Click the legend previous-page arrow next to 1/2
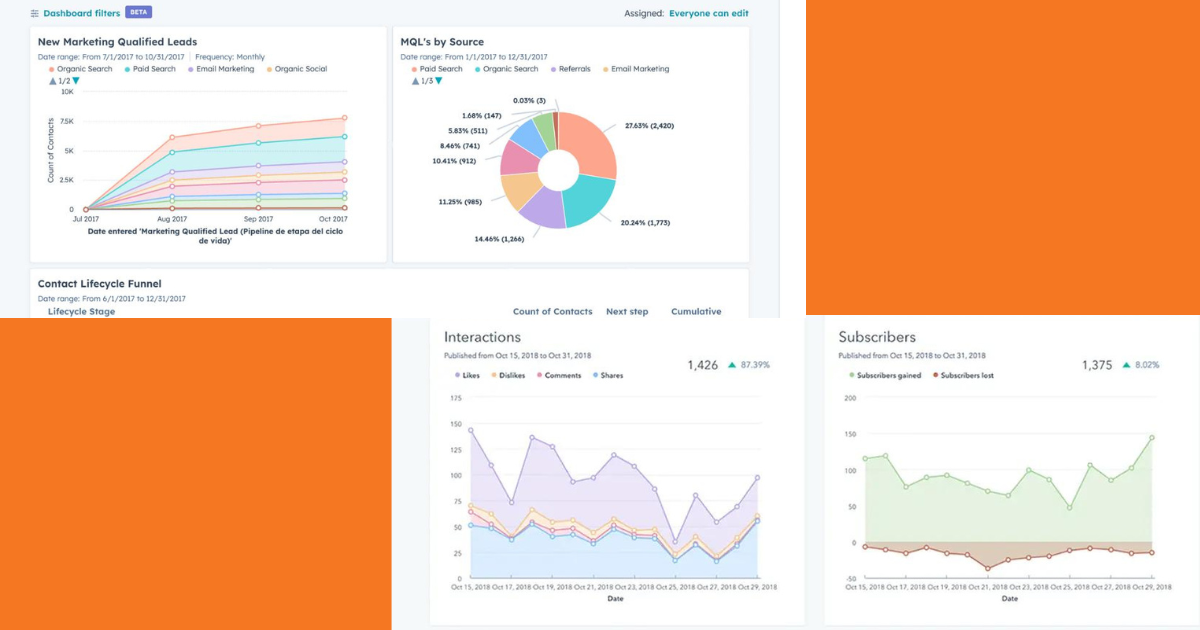 tap(52, 81)
